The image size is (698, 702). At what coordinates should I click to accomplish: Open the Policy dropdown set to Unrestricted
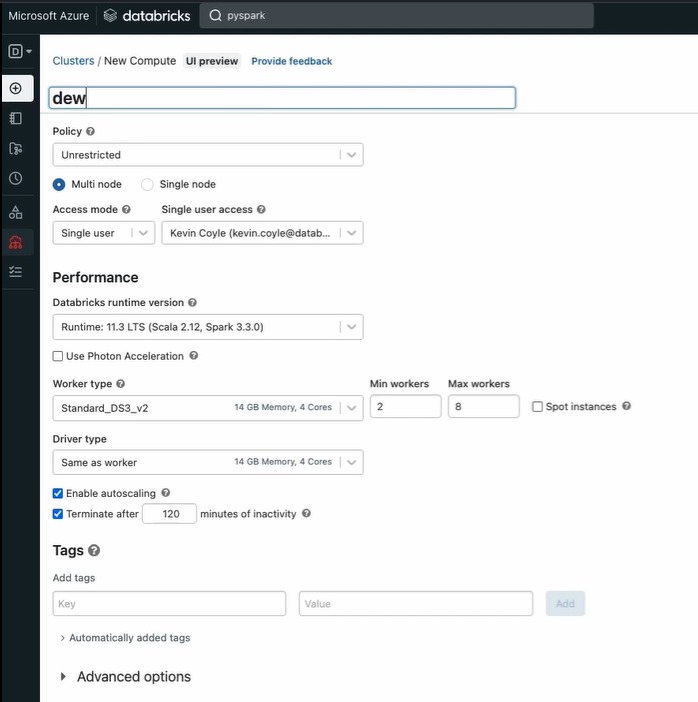(x=208, y=155)
